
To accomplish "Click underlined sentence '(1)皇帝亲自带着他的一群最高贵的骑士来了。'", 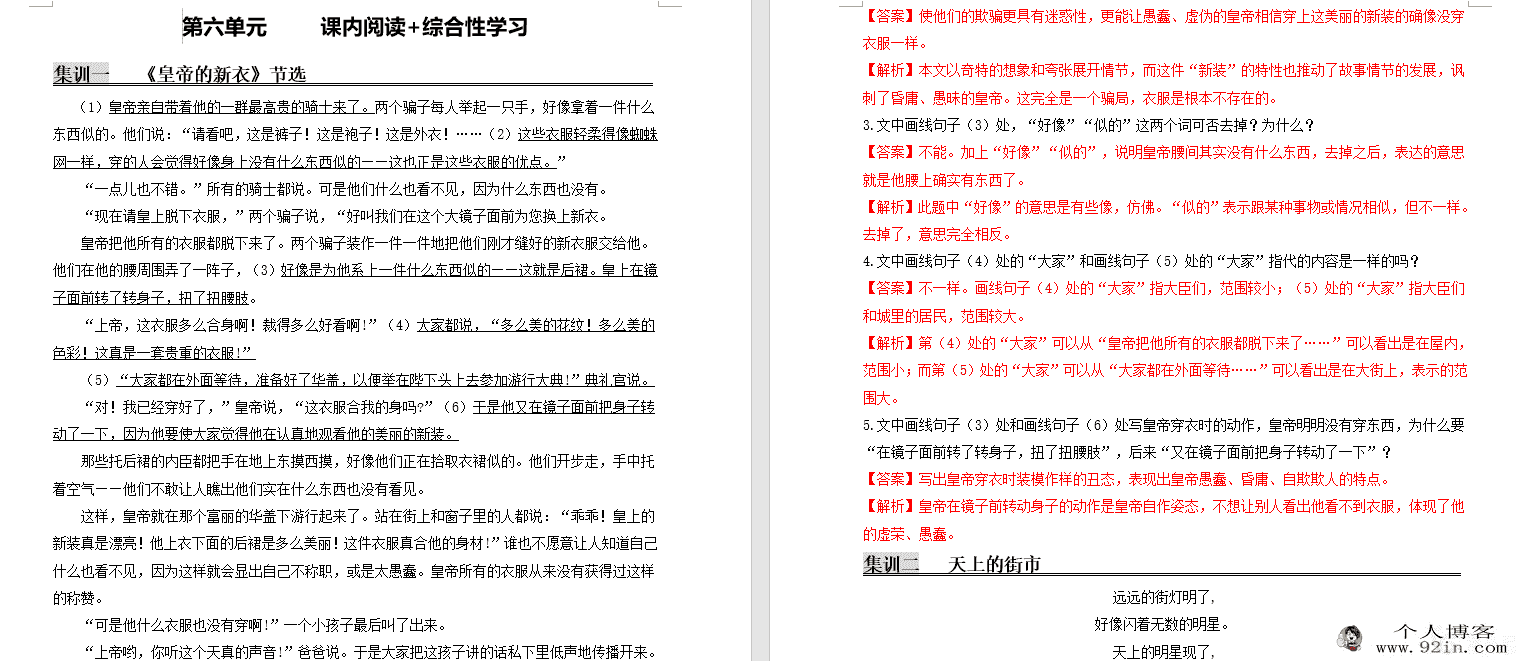I will 226,107.
